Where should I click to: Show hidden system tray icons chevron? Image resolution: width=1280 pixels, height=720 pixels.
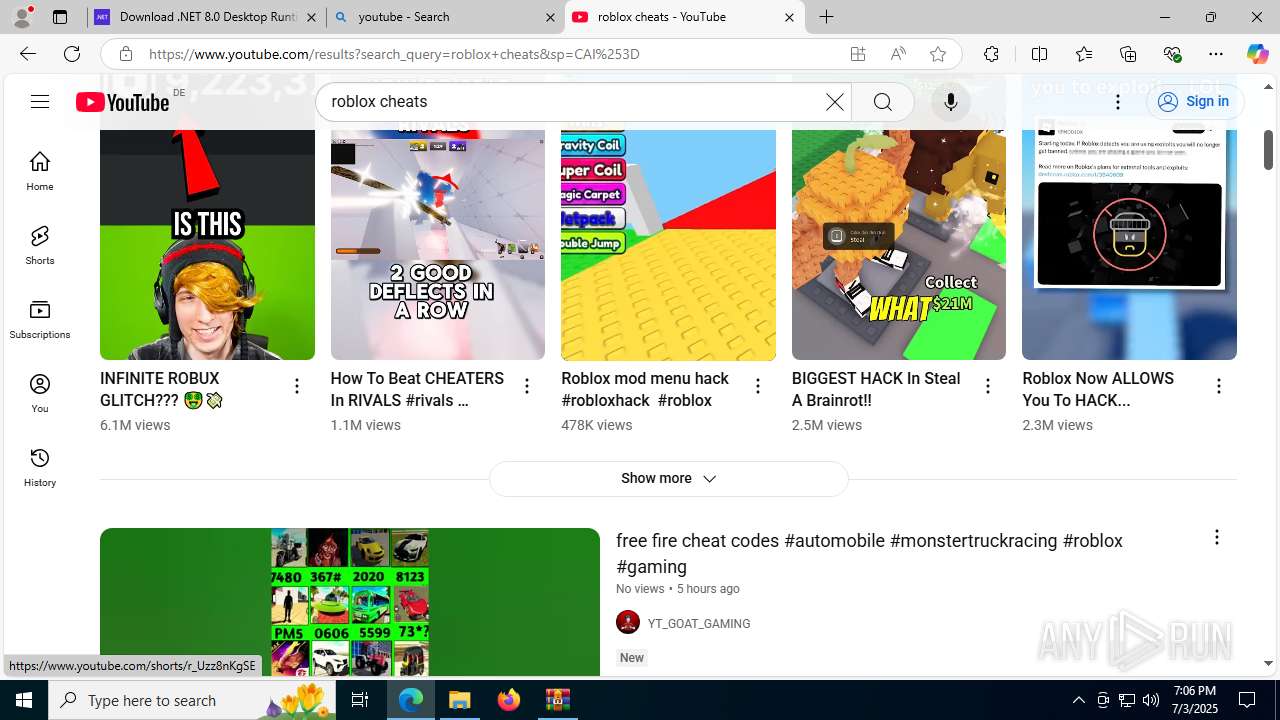(x=1079, y=700)
